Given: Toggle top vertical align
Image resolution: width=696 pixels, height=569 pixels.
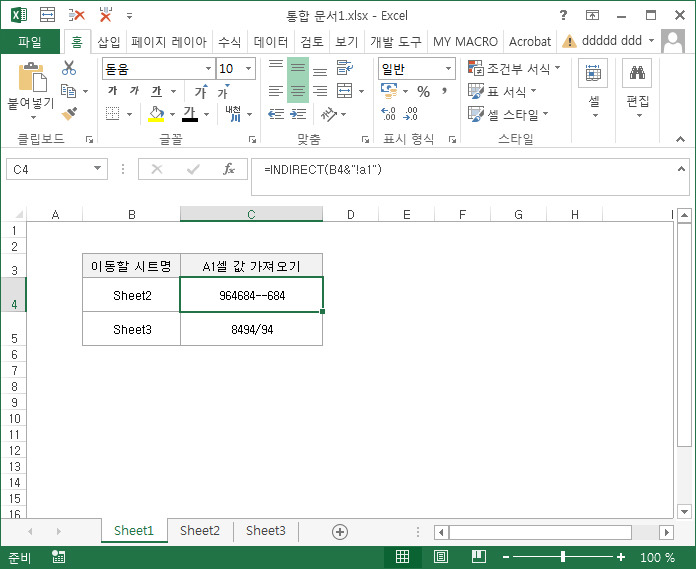Looking at the screenshot, I should click(x=276, y=67).
